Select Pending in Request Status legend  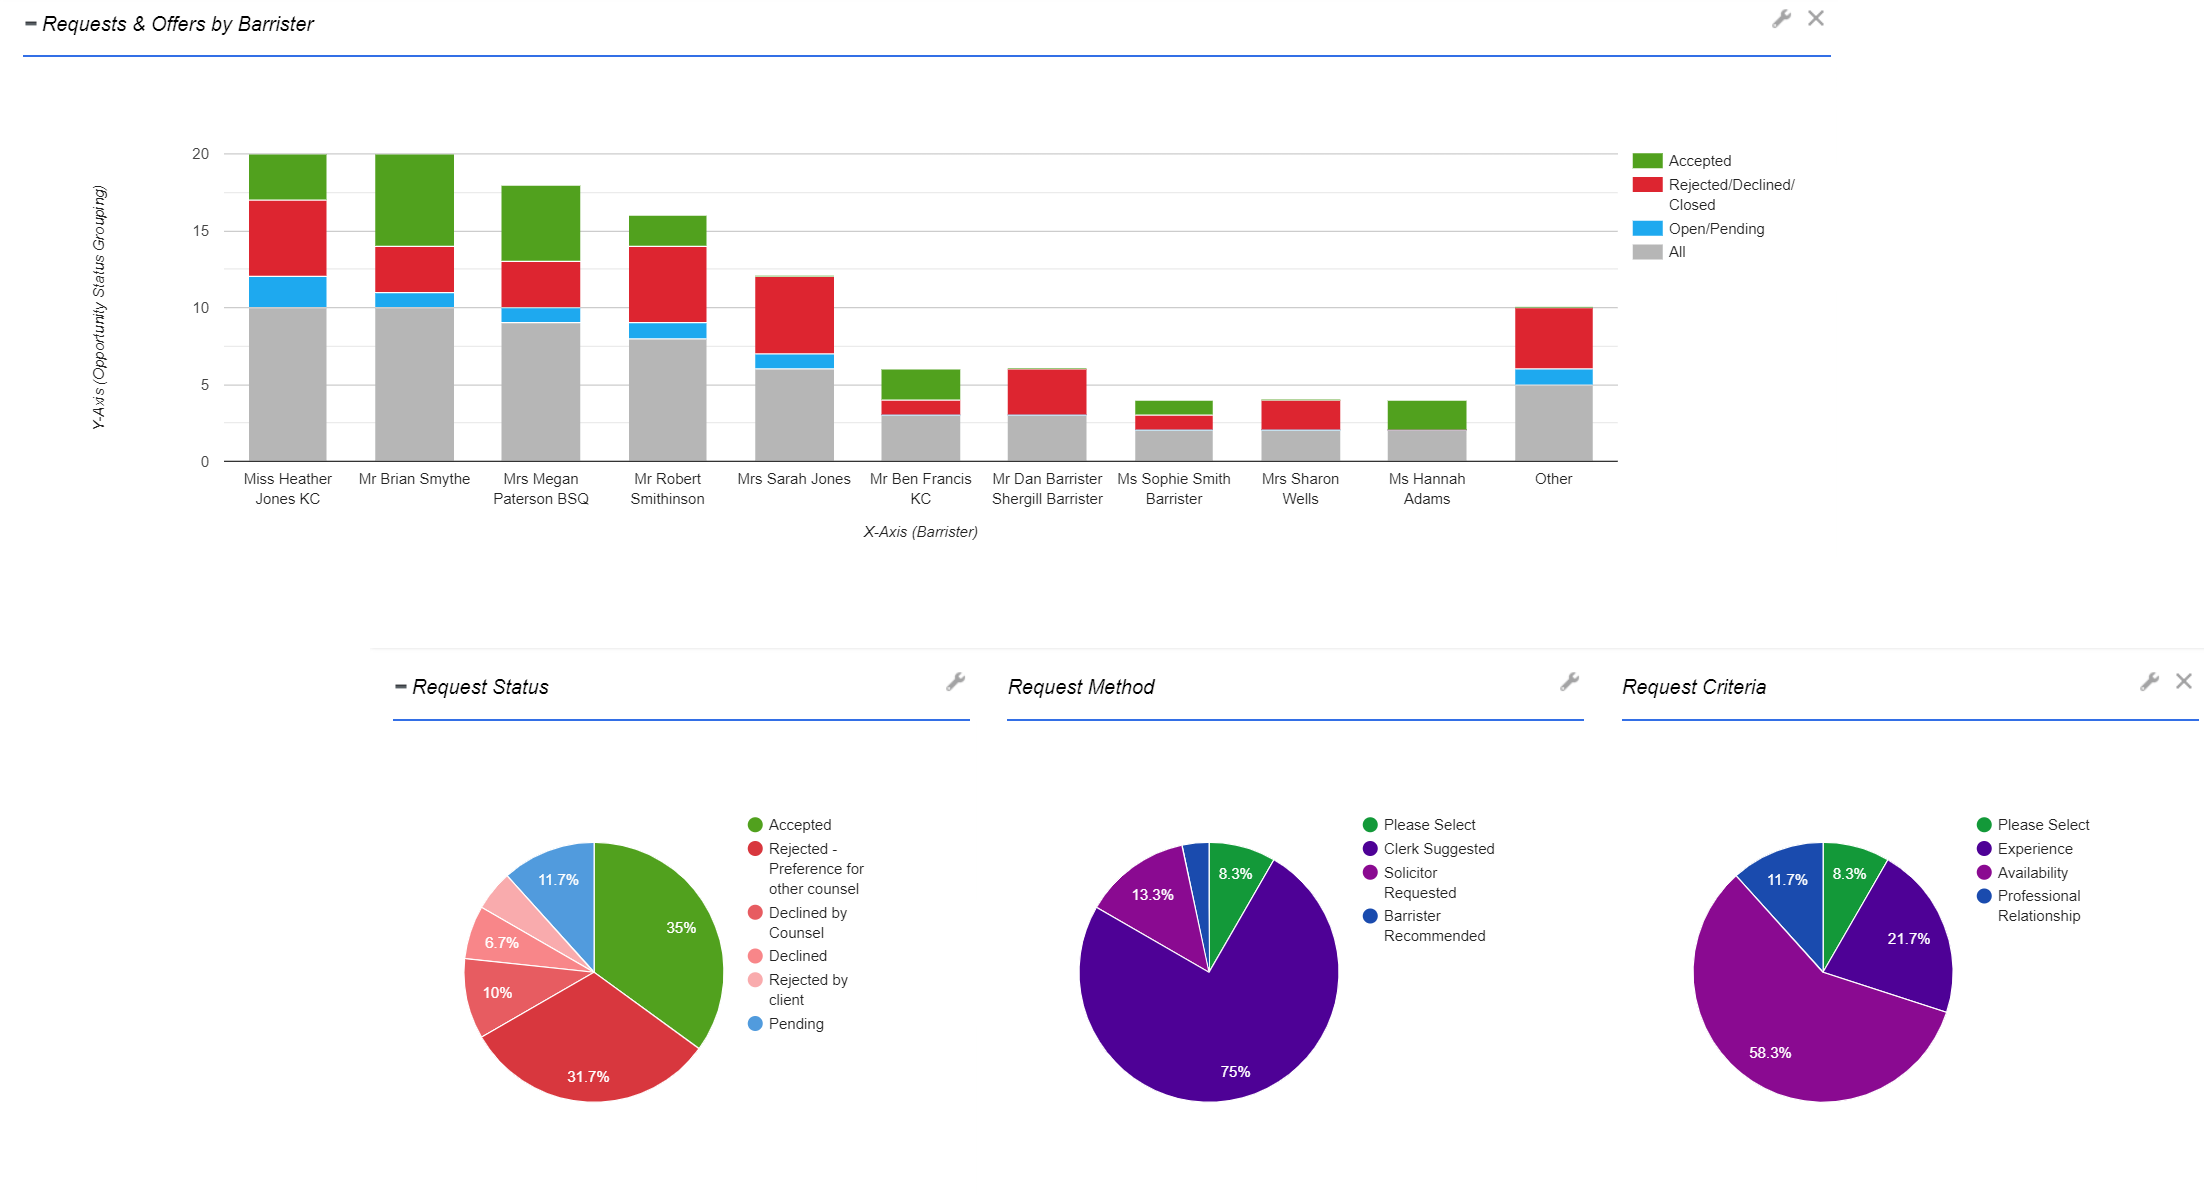click(795, 1024)
